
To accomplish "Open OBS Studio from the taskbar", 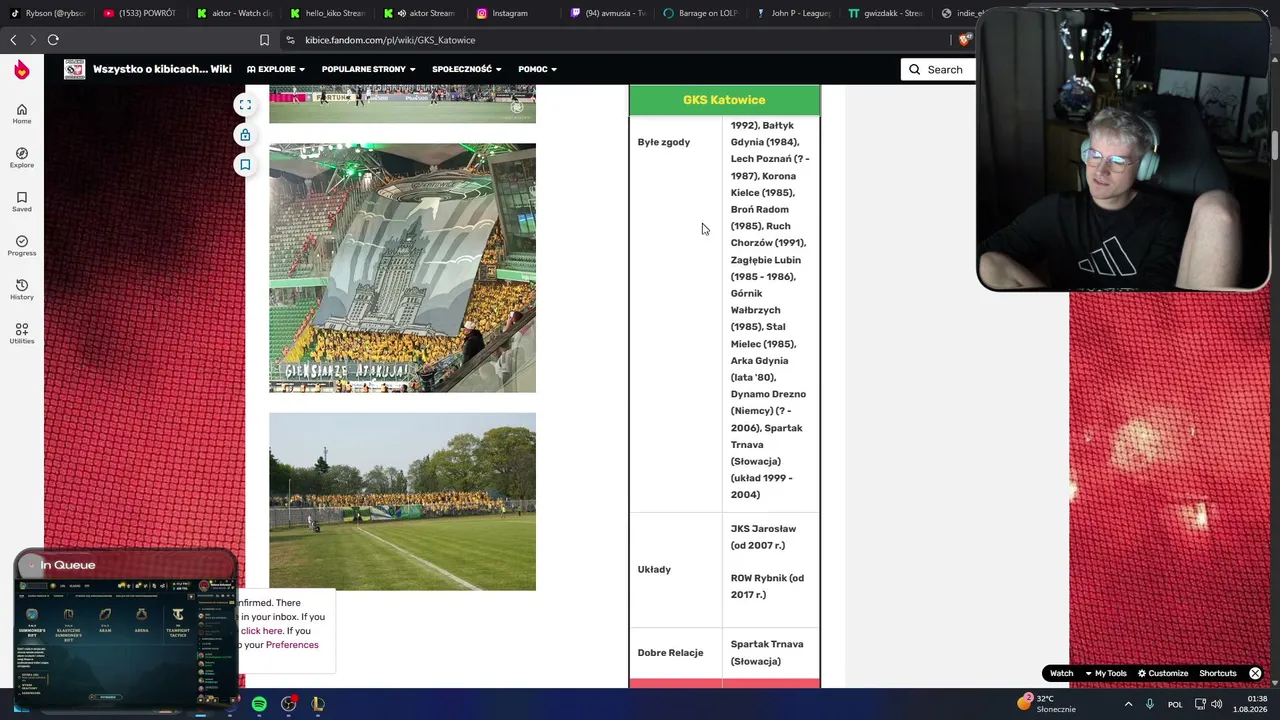I will [288, 704].
